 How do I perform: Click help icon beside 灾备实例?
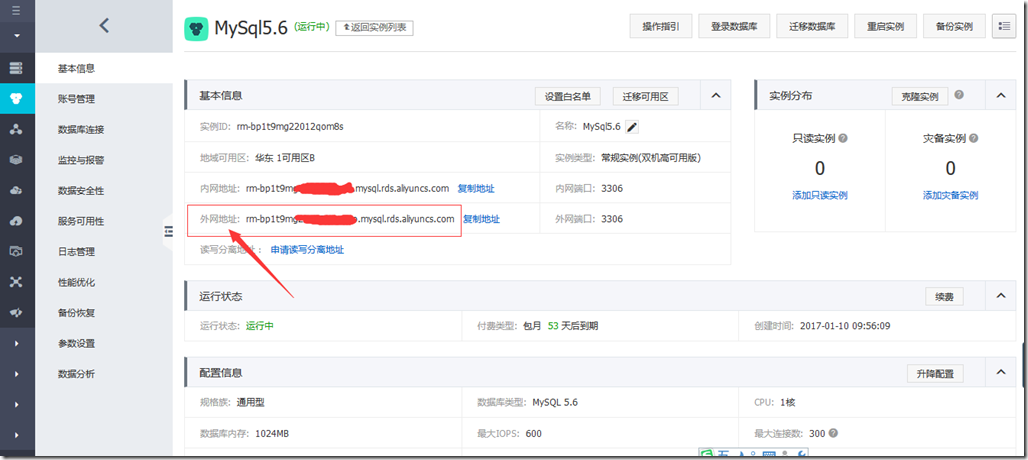(974, 139)
